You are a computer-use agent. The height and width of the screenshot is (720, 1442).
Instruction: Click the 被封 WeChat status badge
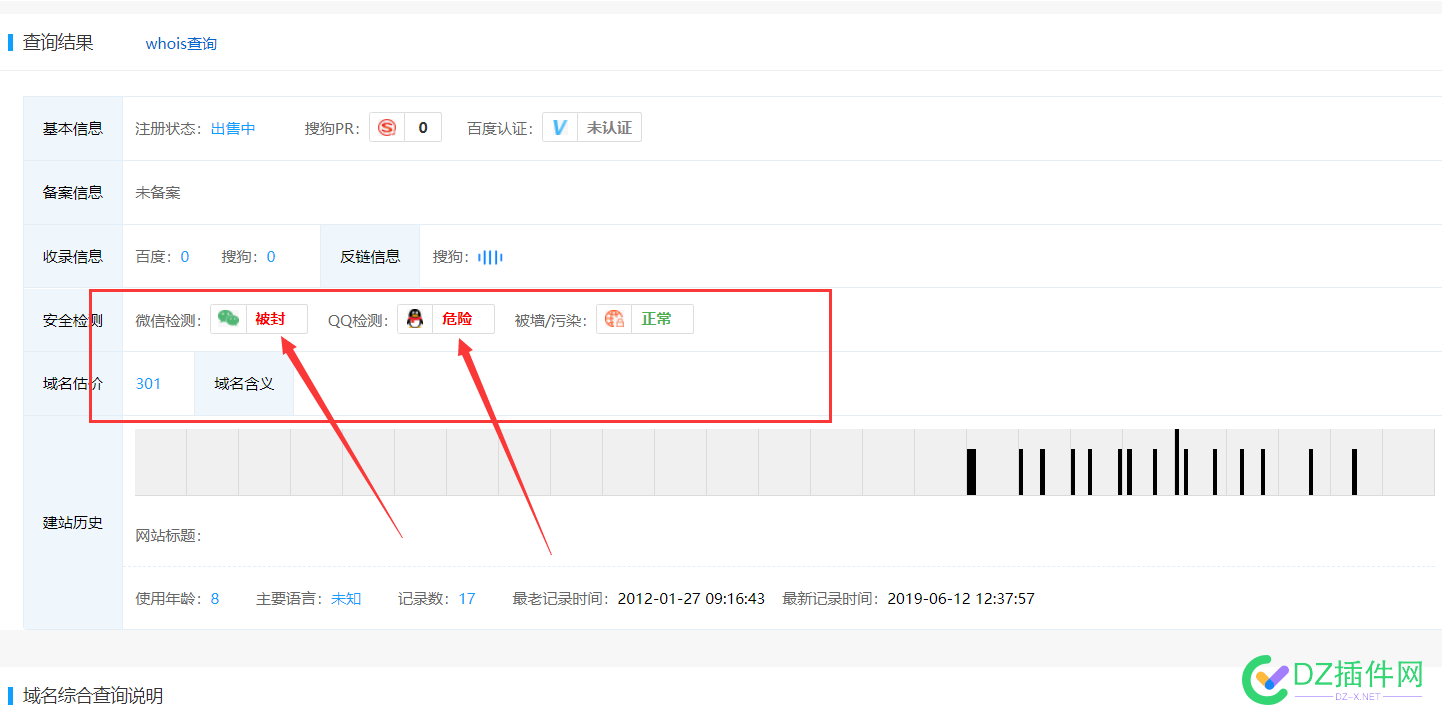click(270, 319)
